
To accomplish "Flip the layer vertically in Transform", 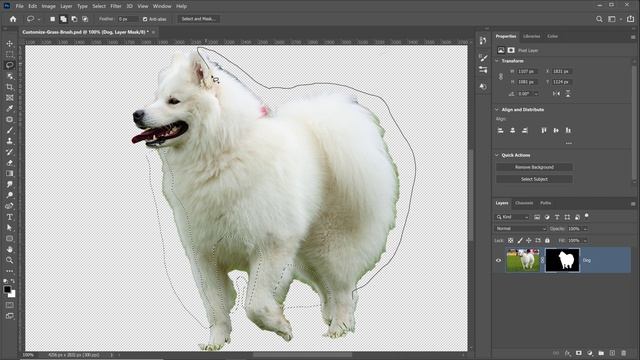I will 568,93.
